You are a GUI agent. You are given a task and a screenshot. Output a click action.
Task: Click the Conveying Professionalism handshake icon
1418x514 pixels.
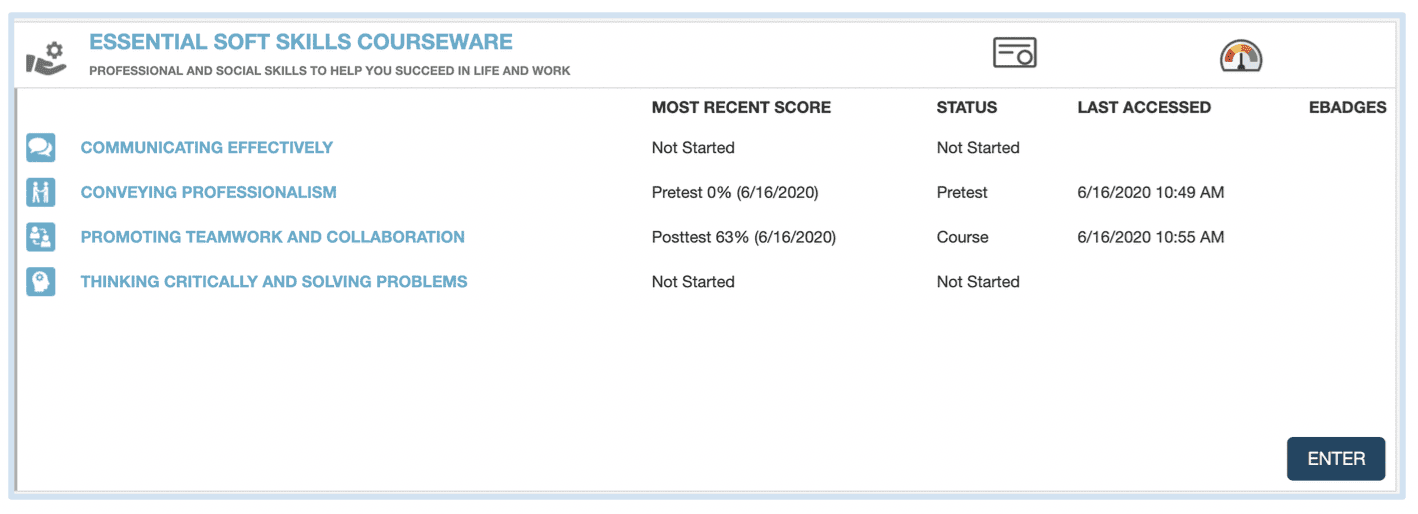(x=41, y=192)
